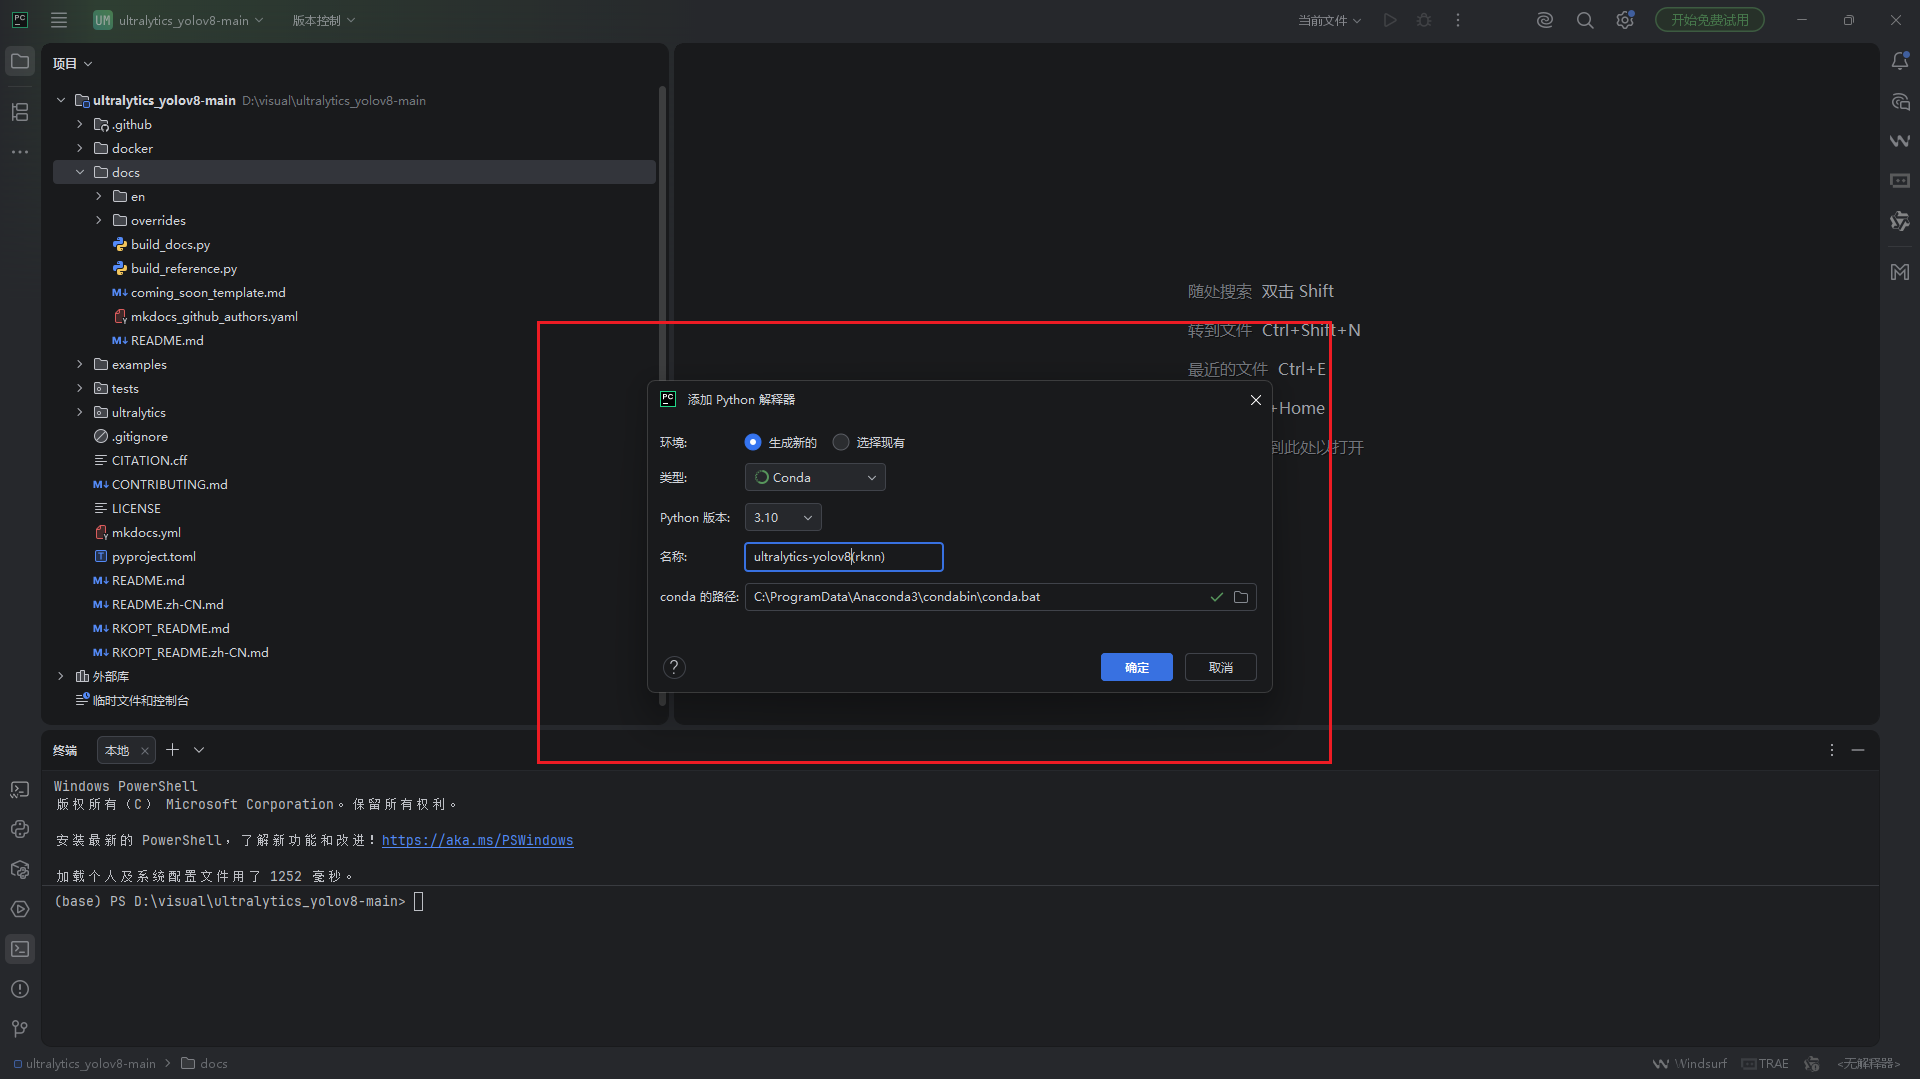Open 版本控制 menu in title bar

tap(323, 20)
